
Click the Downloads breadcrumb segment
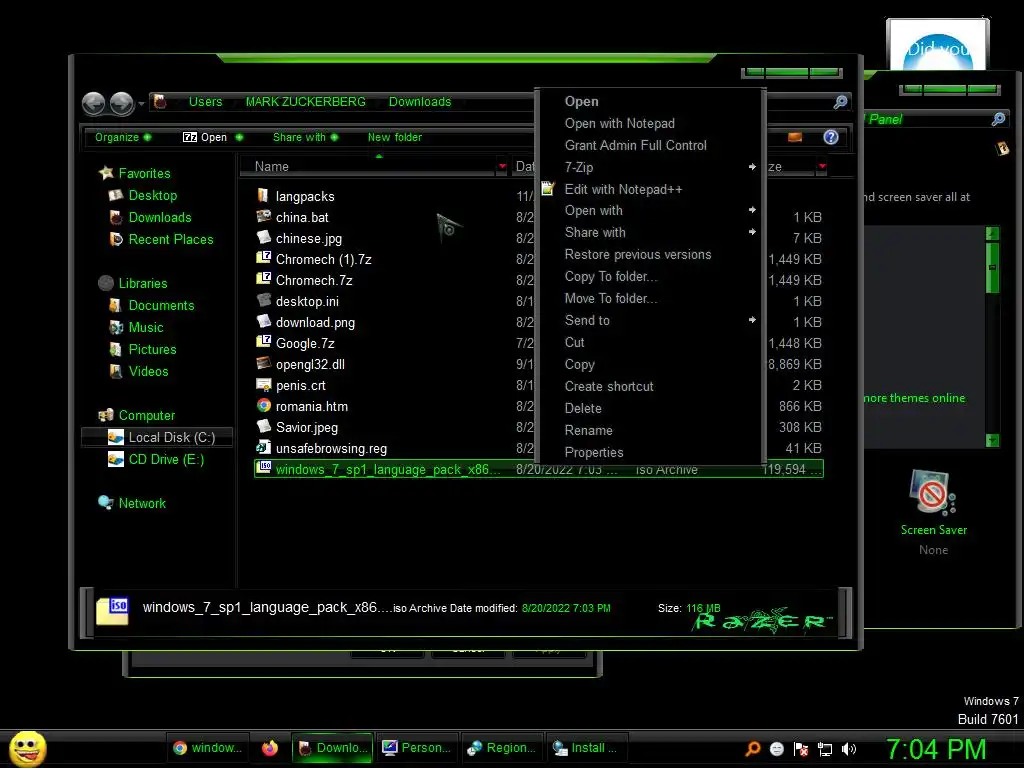420,102
